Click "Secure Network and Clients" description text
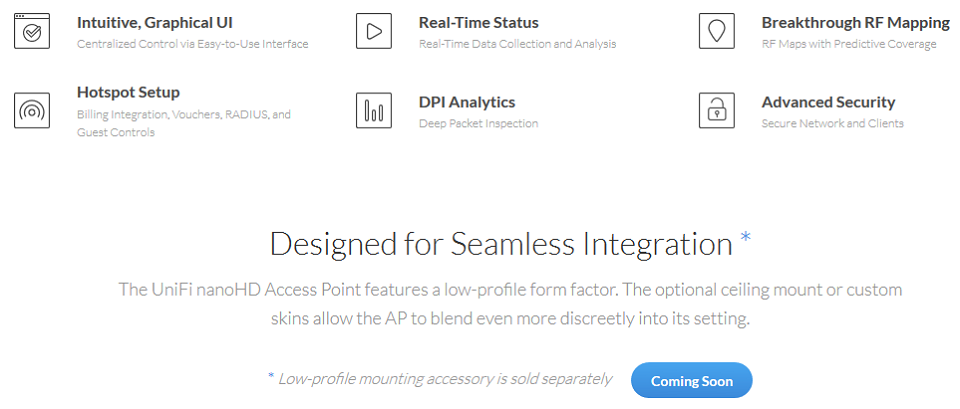This screenshot has height=409, width=960. pos(833,123)
